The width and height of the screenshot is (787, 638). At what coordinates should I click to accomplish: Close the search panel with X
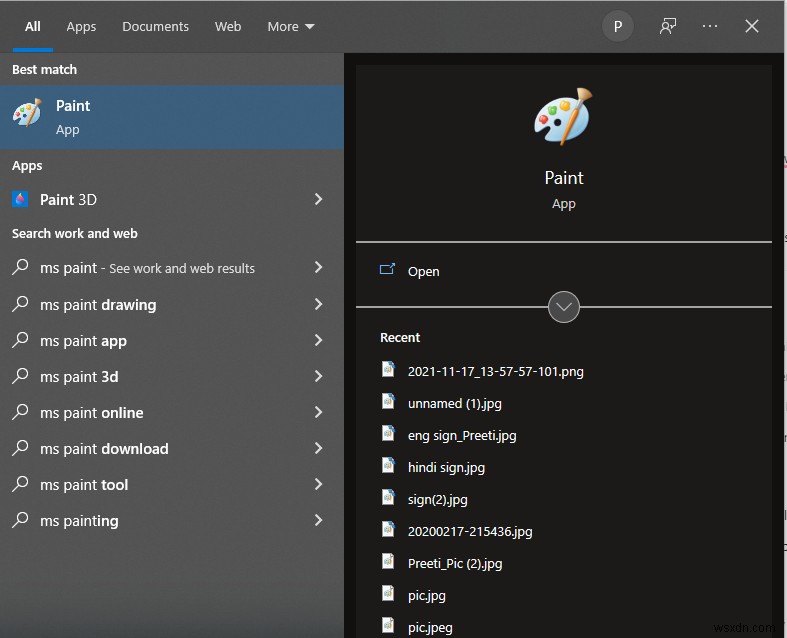coord(751,26)
